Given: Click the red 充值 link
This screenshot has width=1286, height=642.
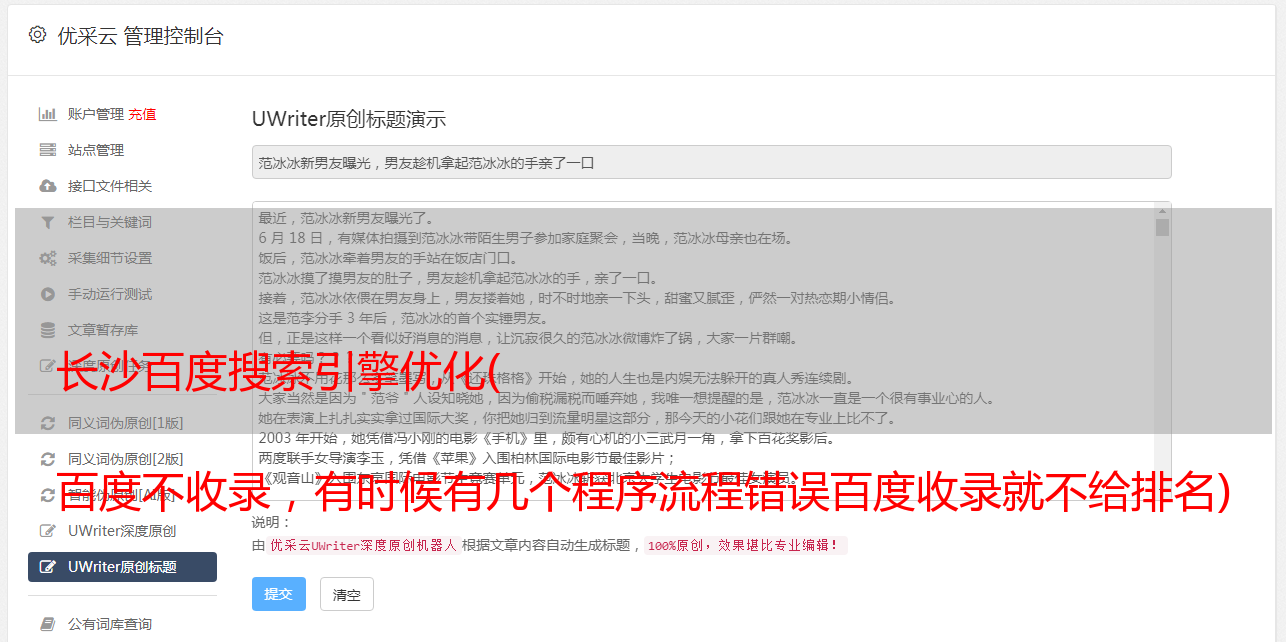Looking at the screenshot, I should click(142, 114).
